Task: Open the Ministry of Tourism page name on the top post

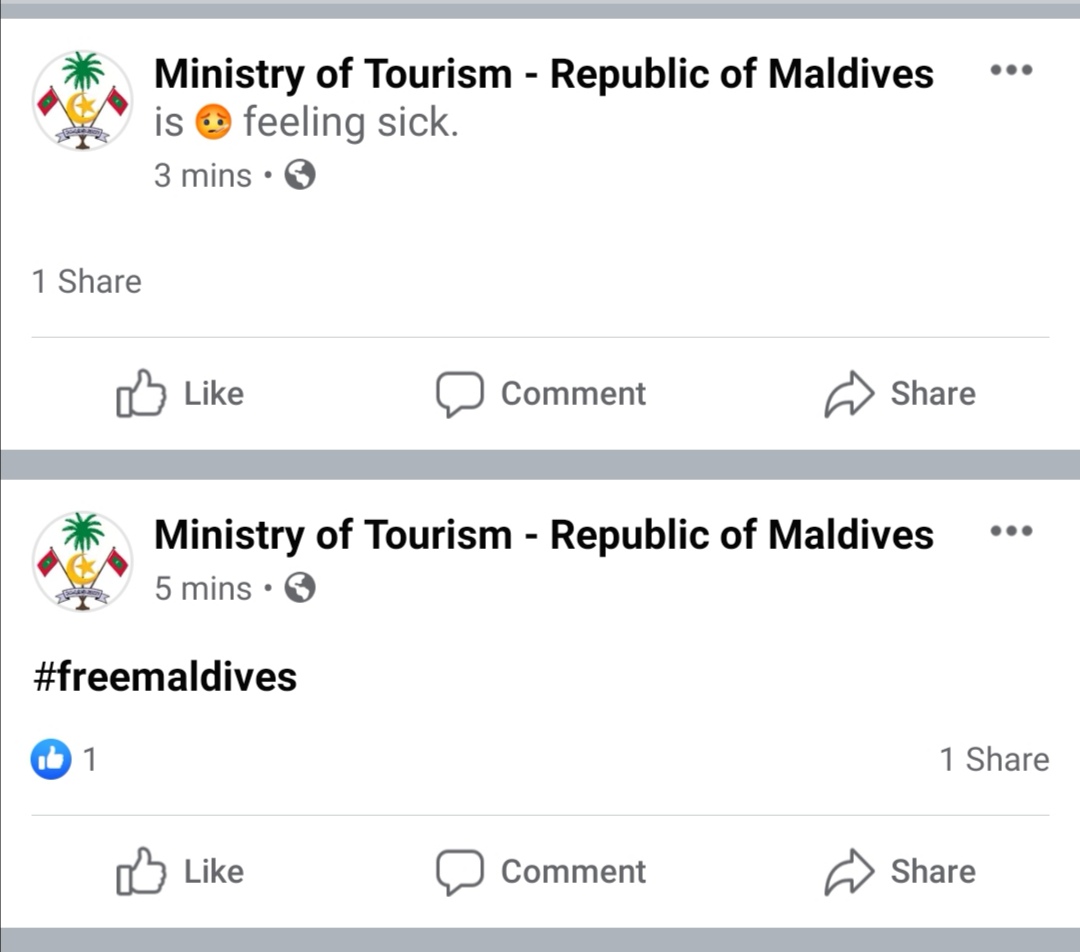Action: tap(543, 74)
